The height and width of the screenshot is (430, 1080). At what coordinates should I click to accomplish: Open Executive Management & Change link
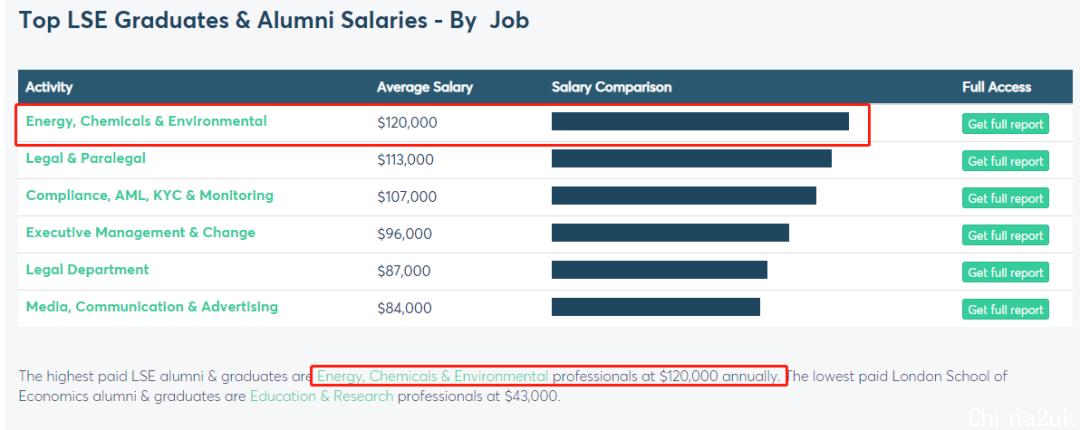tap(141, 233)
